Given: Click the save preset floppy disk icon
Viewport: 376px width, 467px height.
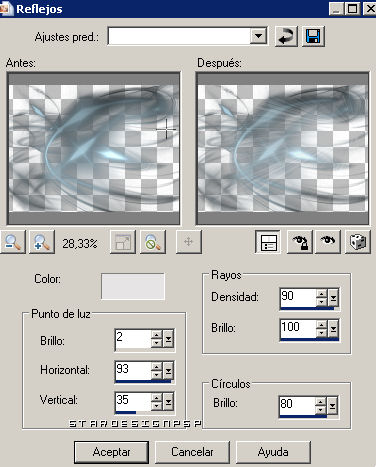Looking at the screenshot, I should tap(313, 36).
